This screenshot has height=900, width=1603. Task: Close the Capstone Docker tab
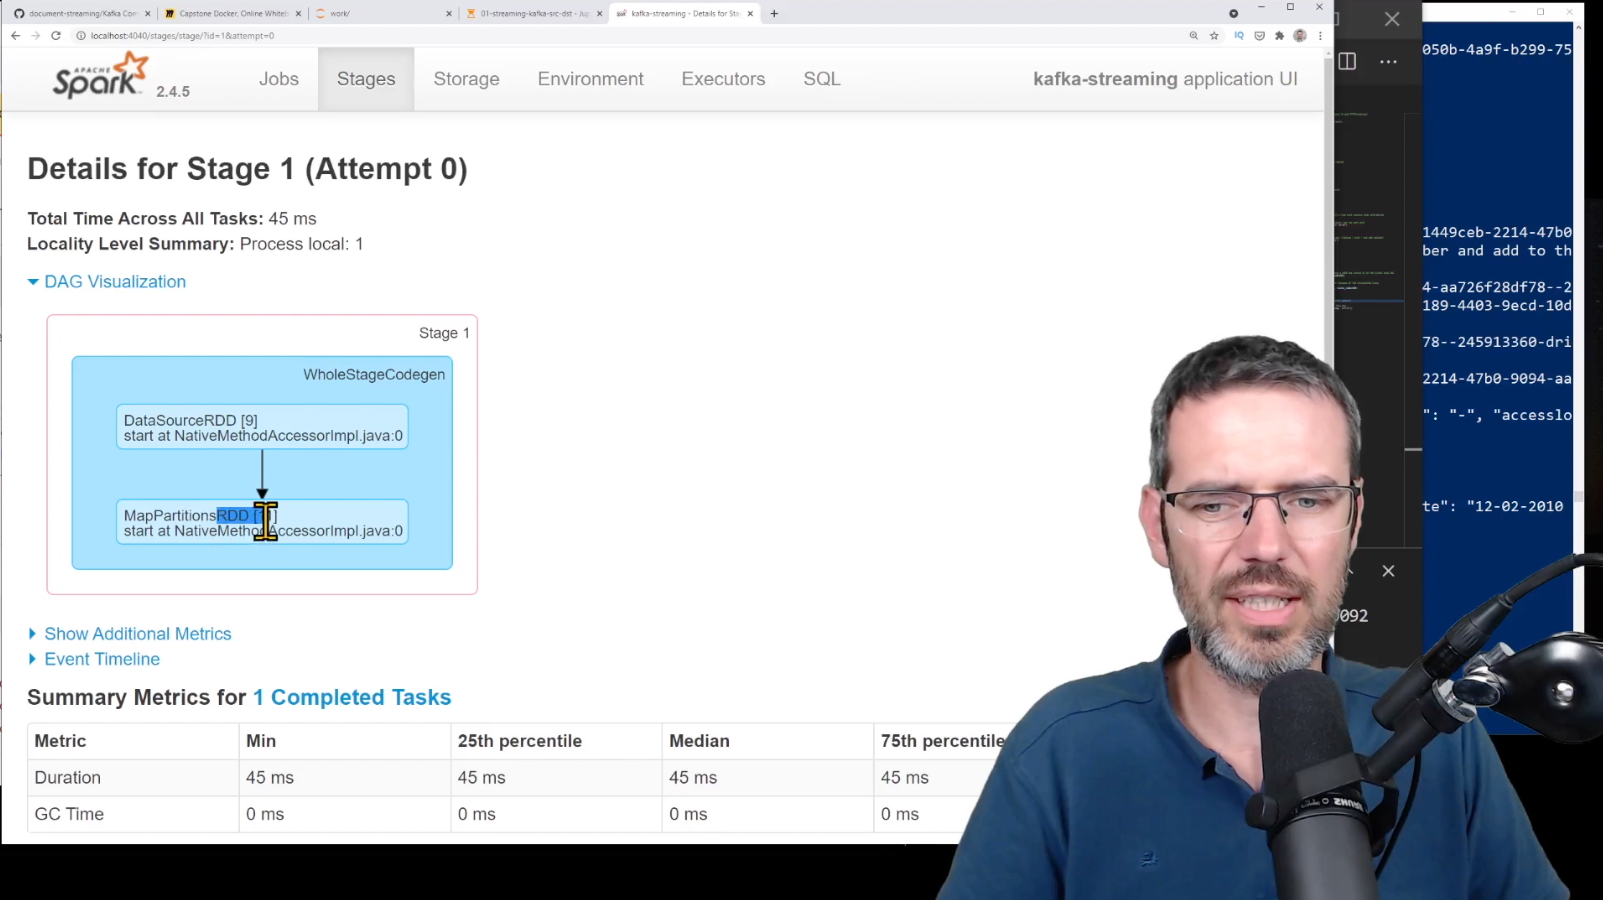click(298, 14)
